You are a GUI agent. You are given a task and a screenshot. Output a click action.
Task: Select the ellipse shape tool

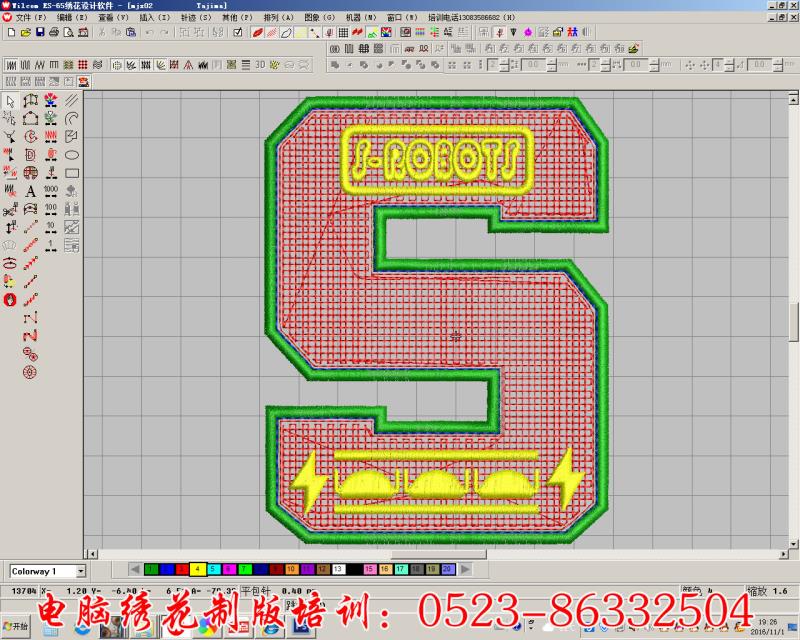(x=72, y=155)
